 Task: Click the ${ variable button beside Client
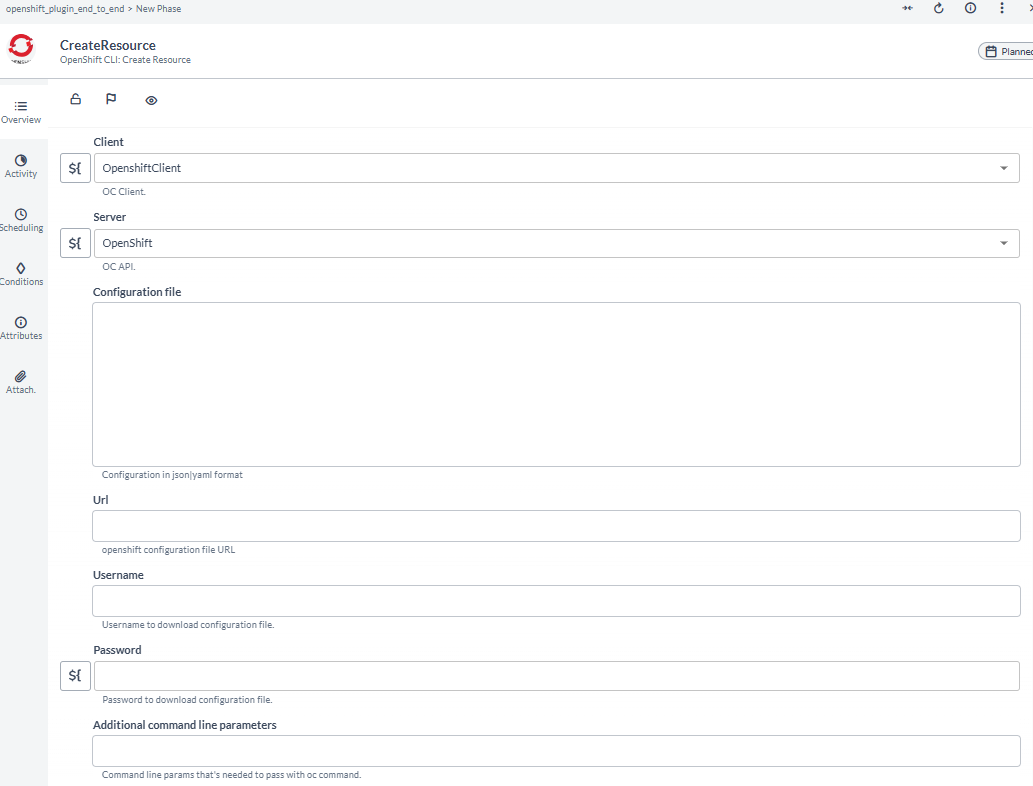(75, 168)
